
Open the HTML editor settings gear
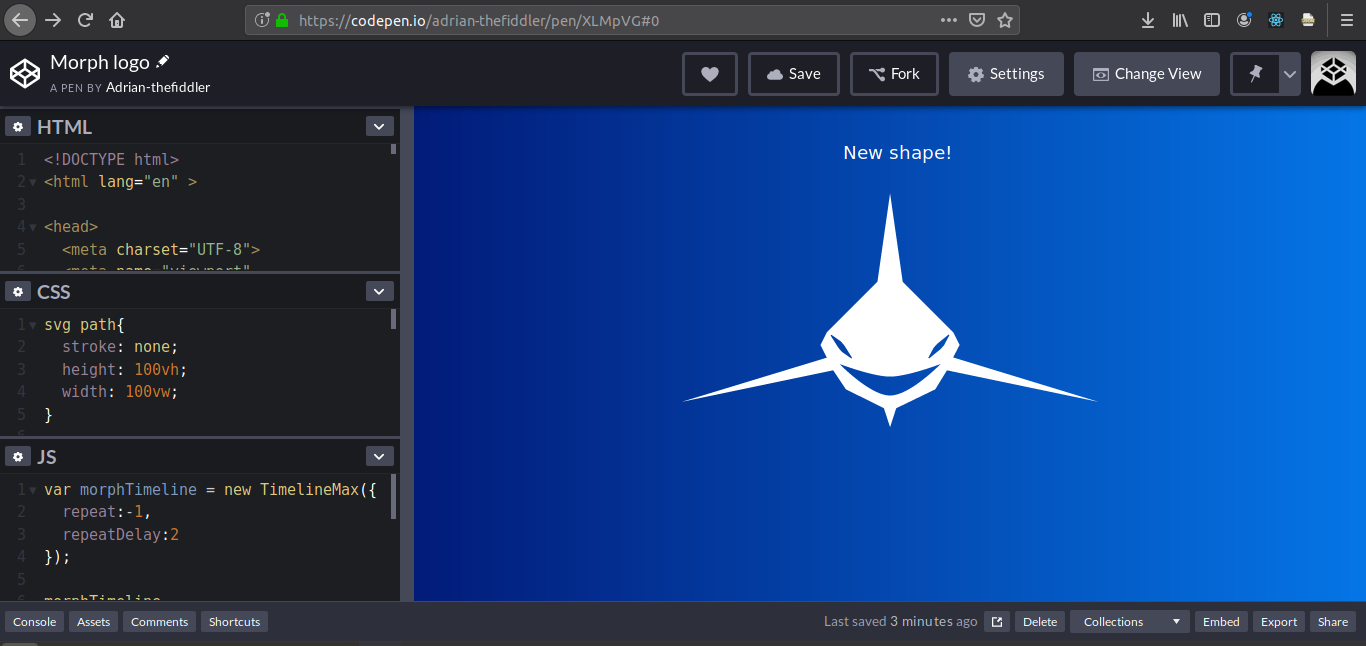pyautogui.click(x=18, y=126)
